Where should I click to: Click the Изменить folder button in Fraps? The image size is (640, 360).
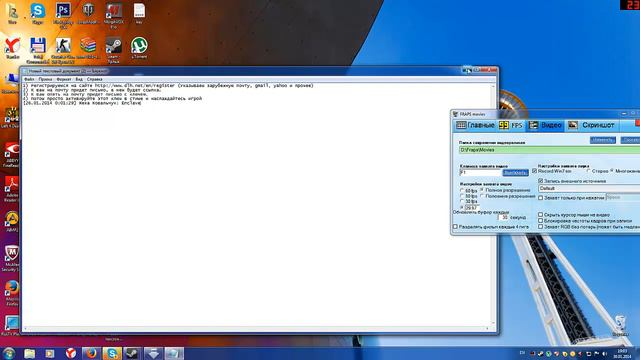(602, 140)
